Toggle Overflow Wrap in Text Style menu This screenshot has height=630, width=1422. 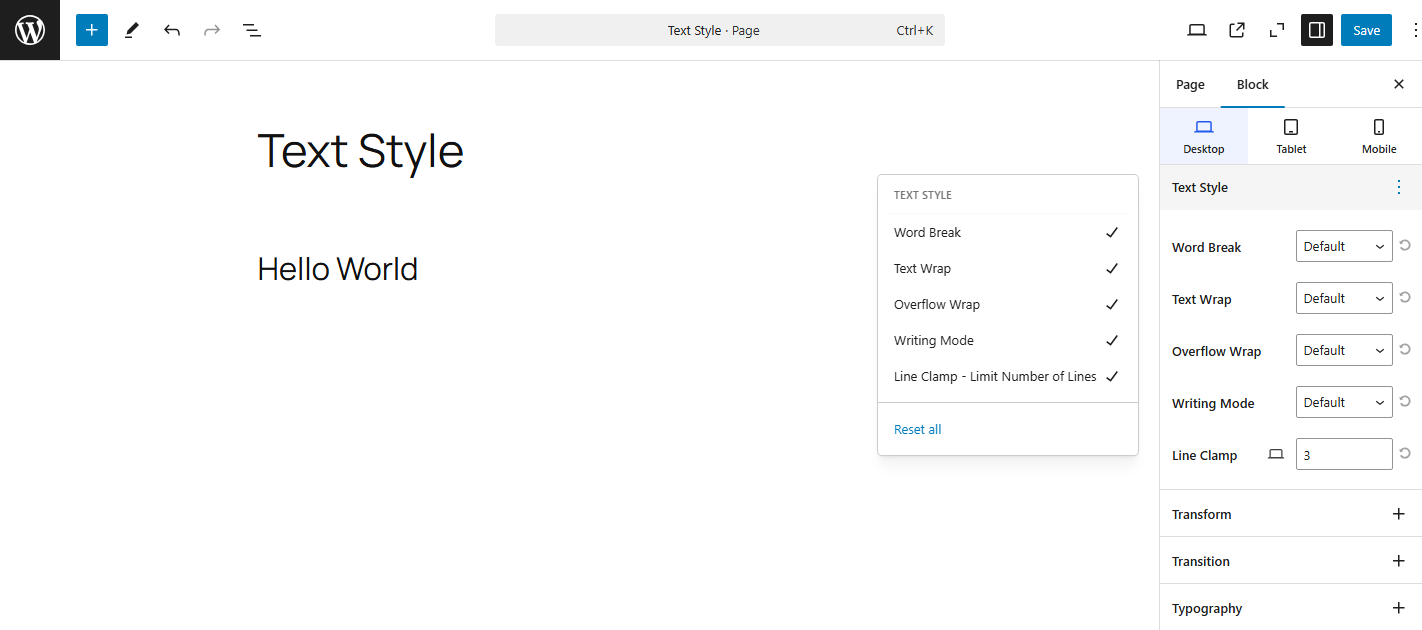click(x=1007, y=304)
